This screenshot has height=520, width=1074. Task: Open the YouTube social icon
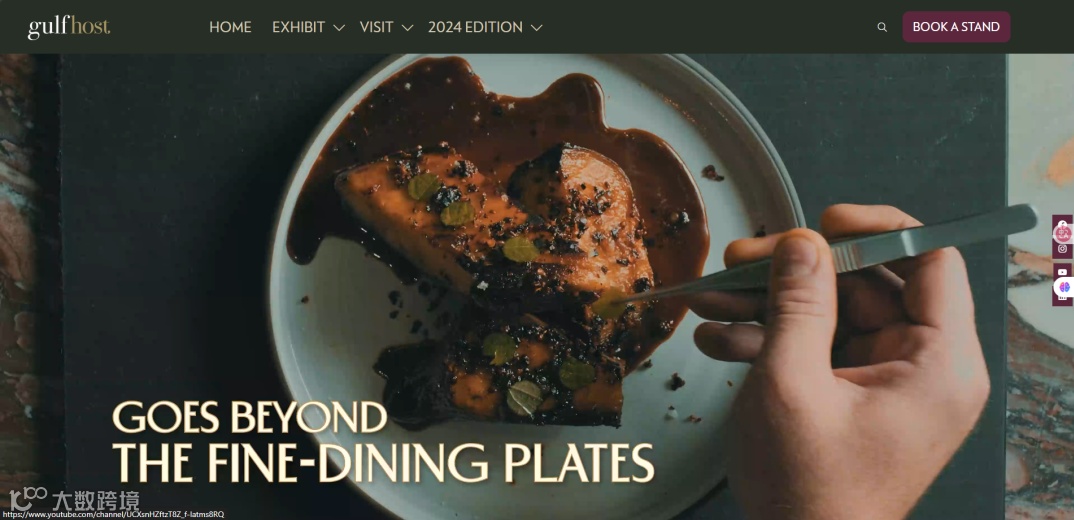1062,272
